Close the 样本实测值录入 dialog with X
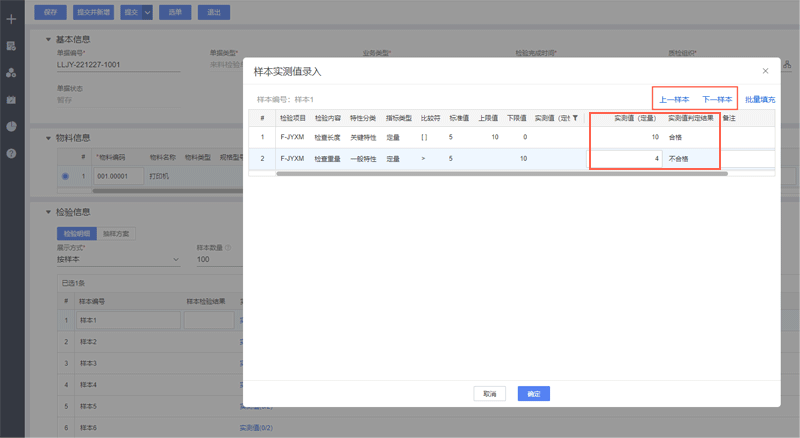The width and height of the screenshot is (800, 438). tap(765, 71)
